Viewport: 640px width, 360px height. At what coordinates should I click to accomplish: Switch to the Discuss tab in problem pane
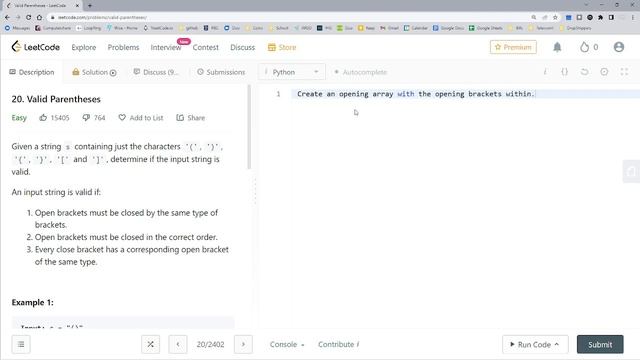point(156,72)
